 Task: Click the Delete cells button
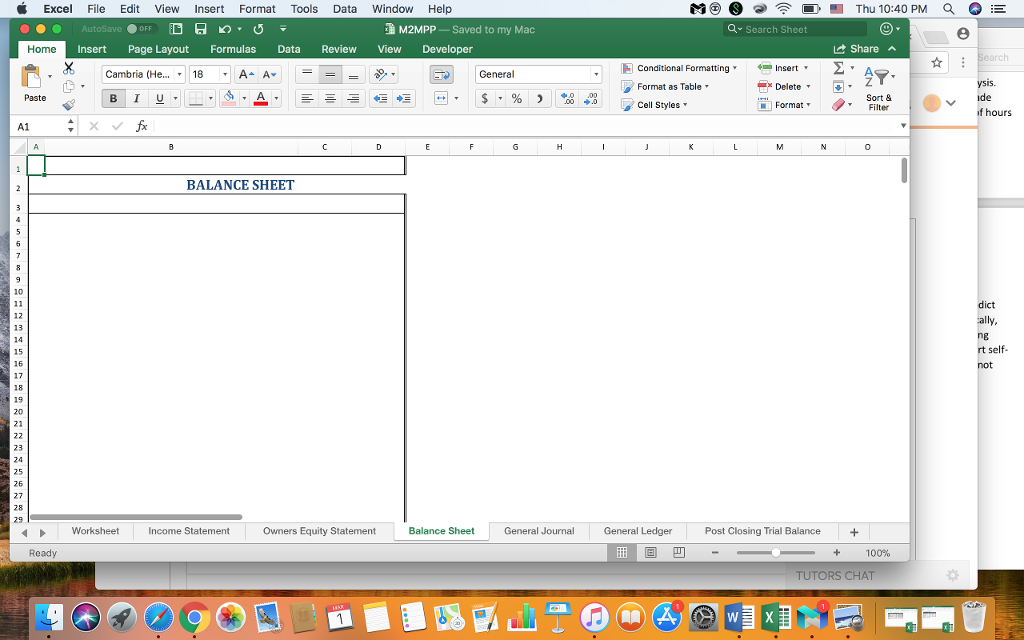[784, 86]
